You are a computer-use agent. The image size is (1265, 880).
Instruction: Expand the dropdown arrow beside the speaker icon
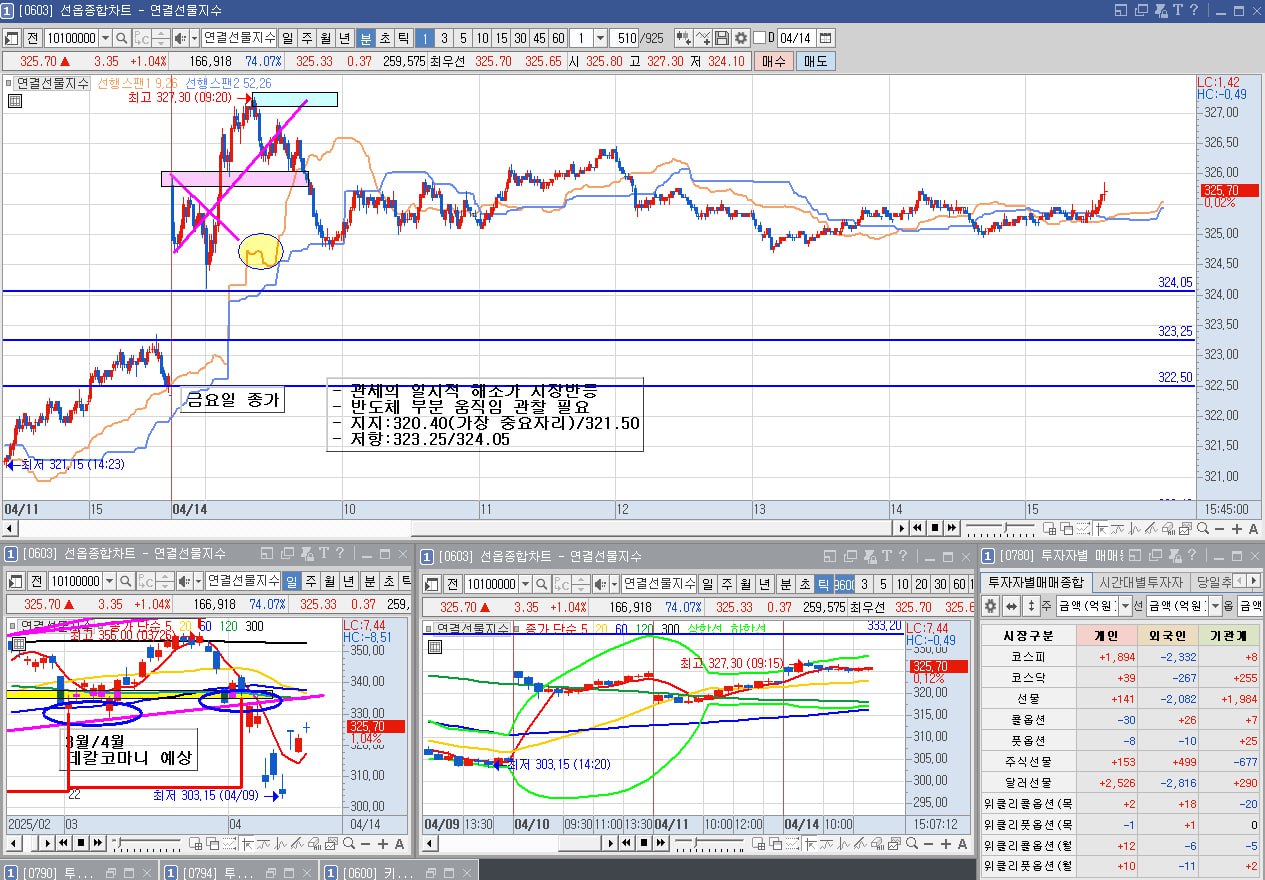[x=194, y=38]
